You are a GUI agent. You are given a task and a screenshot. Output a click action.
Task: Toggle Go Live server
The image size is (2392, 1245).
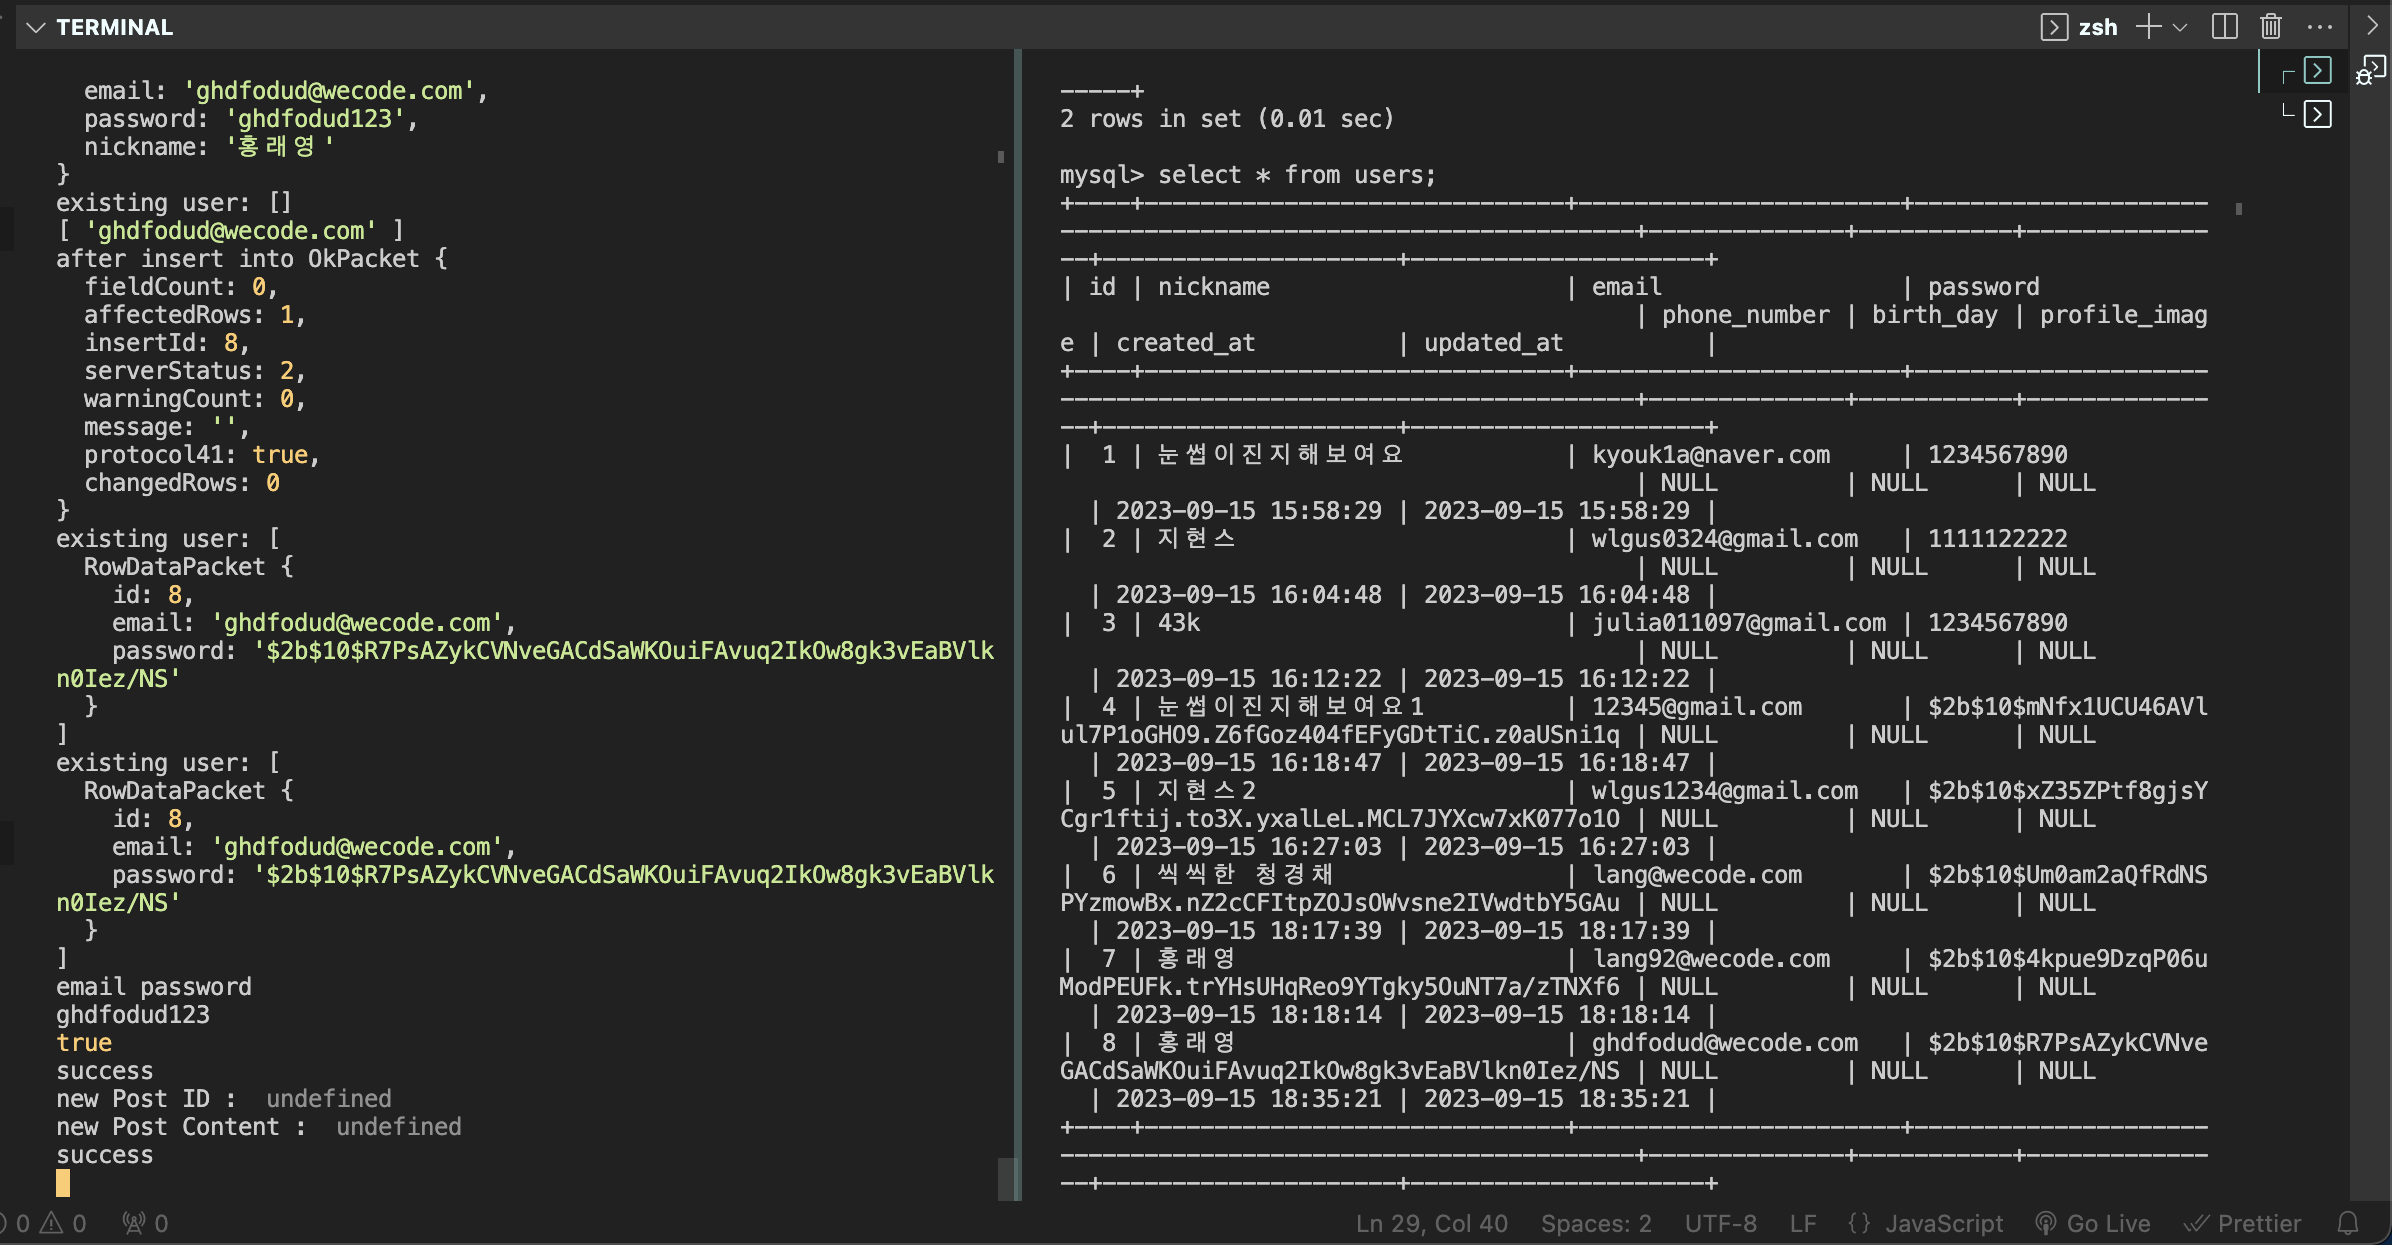[x=2093, y=1223]
